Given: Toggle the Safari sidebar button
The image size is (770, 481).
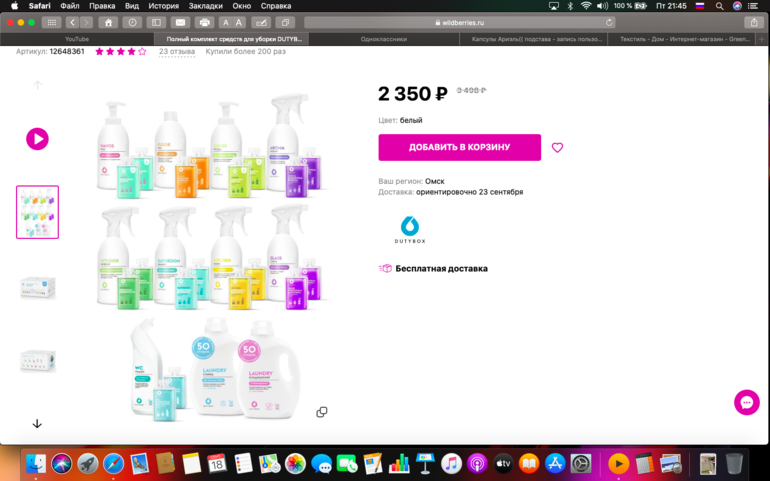Looking at the screenshot, I should tap(156, 22).
